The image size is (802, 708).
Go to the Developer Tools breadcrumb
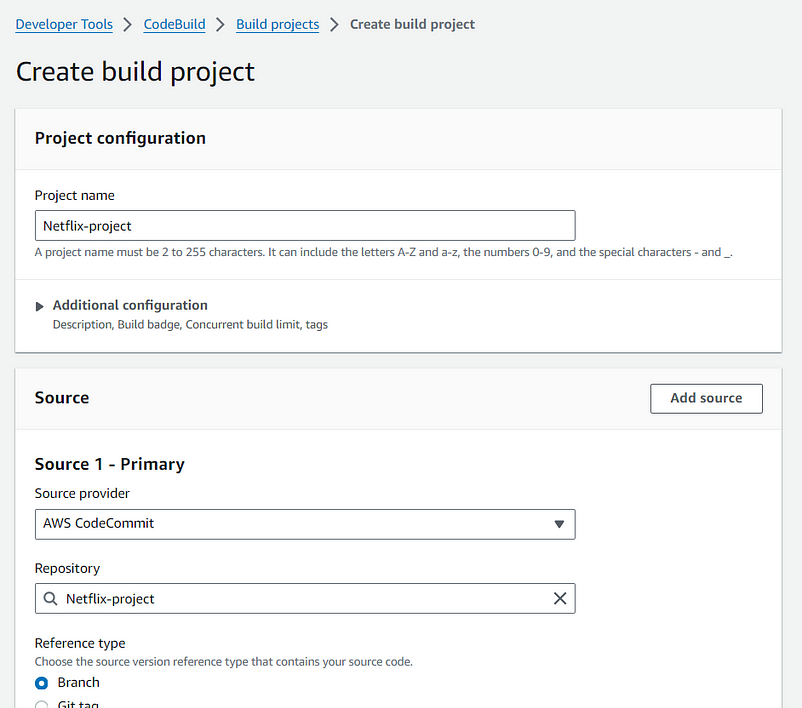pos(64,25)
